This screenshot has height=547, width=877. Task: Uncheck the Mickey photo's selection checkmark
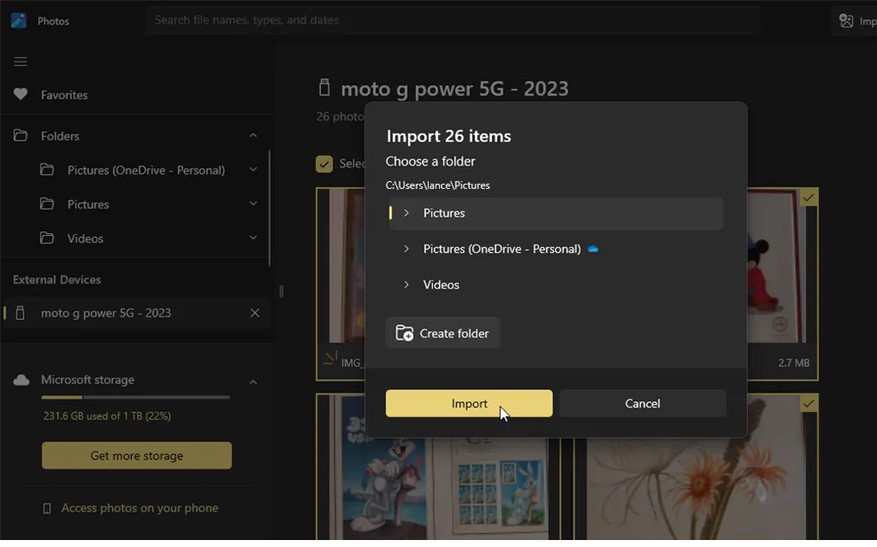coord(808,197)
